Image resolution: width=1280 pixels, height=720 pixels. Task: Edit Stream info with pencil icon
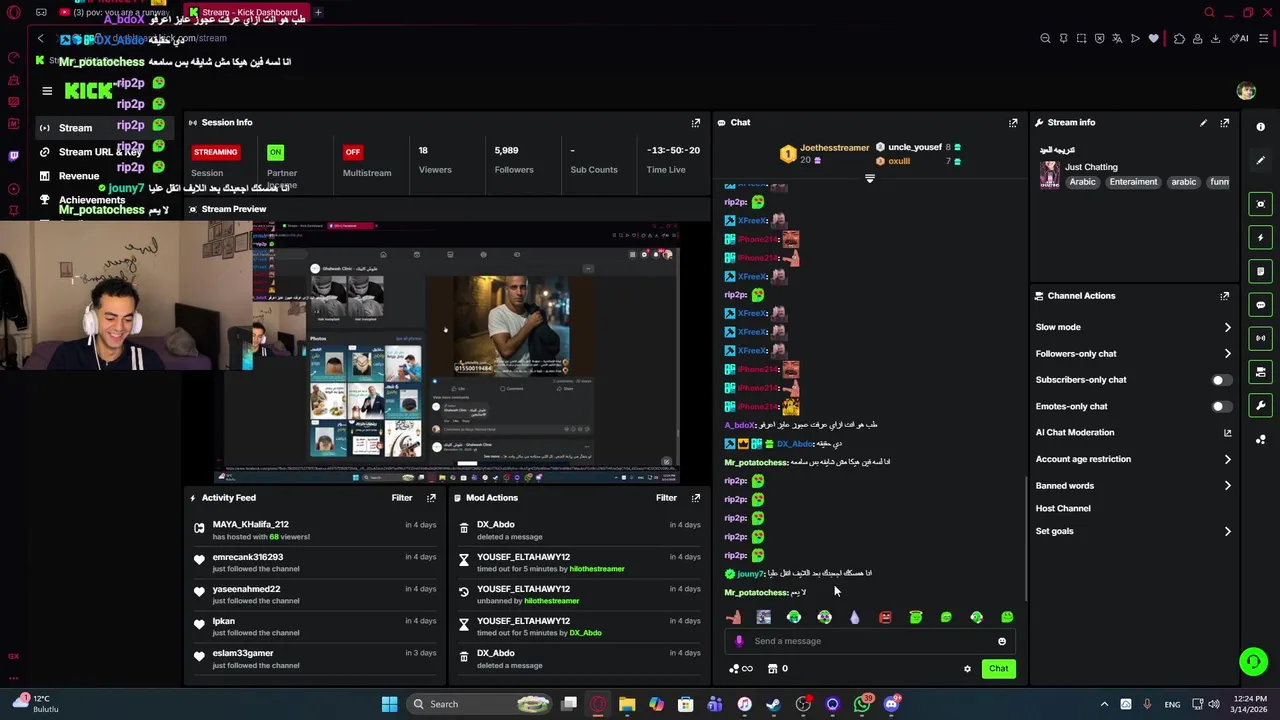[x=1203, y=123]
